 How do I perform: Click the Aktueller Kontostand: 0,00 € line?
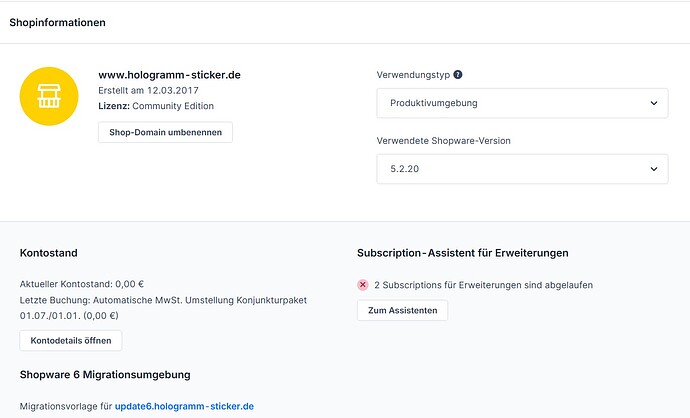(82, 284)
